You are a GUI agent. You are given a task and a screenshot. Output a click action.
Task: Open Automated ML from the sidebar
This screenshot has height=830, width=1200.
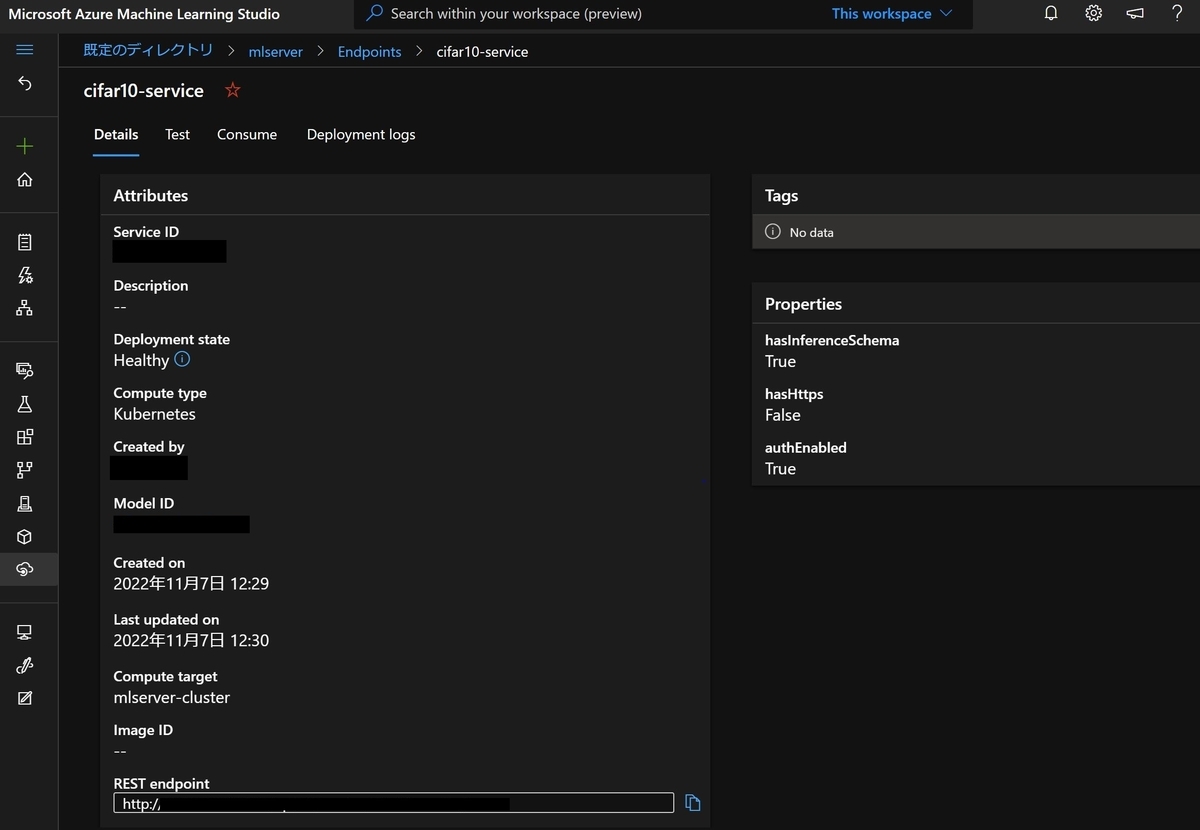pyautogui.click(x=25, y=275)
